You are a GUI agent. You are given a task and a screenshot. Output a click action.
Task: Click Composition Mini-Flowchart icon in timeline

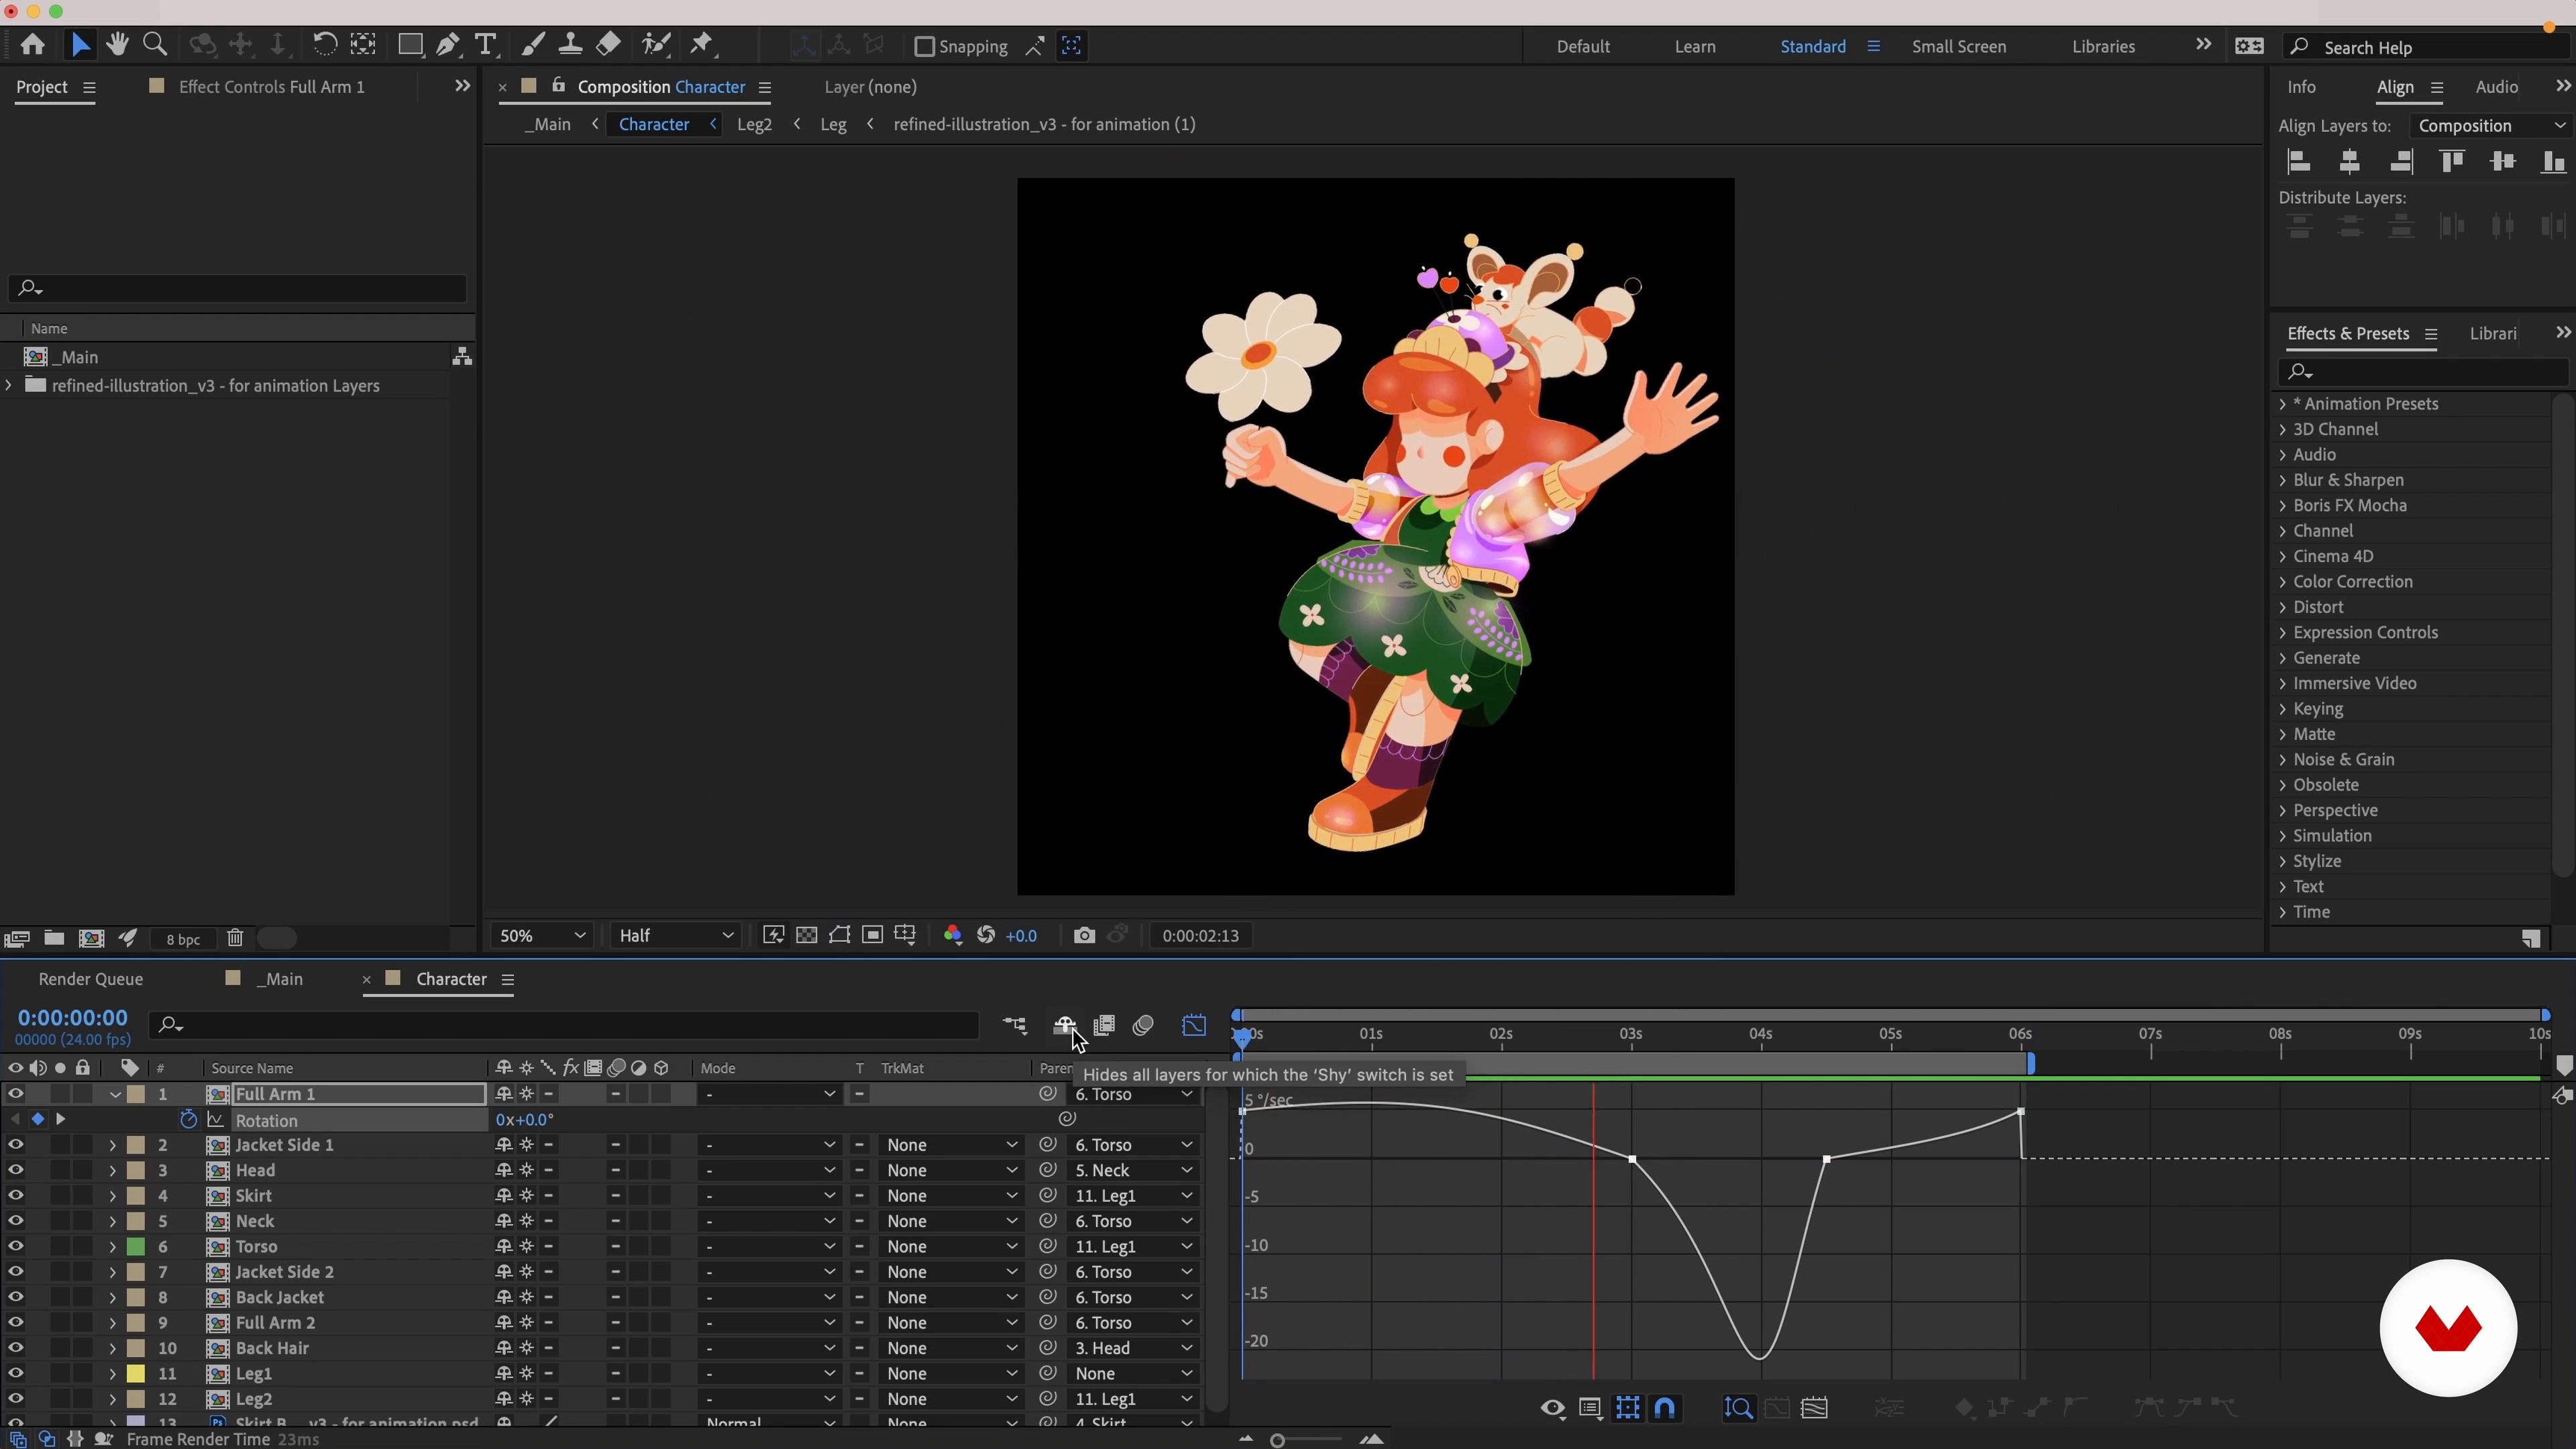(1015, 1026)
